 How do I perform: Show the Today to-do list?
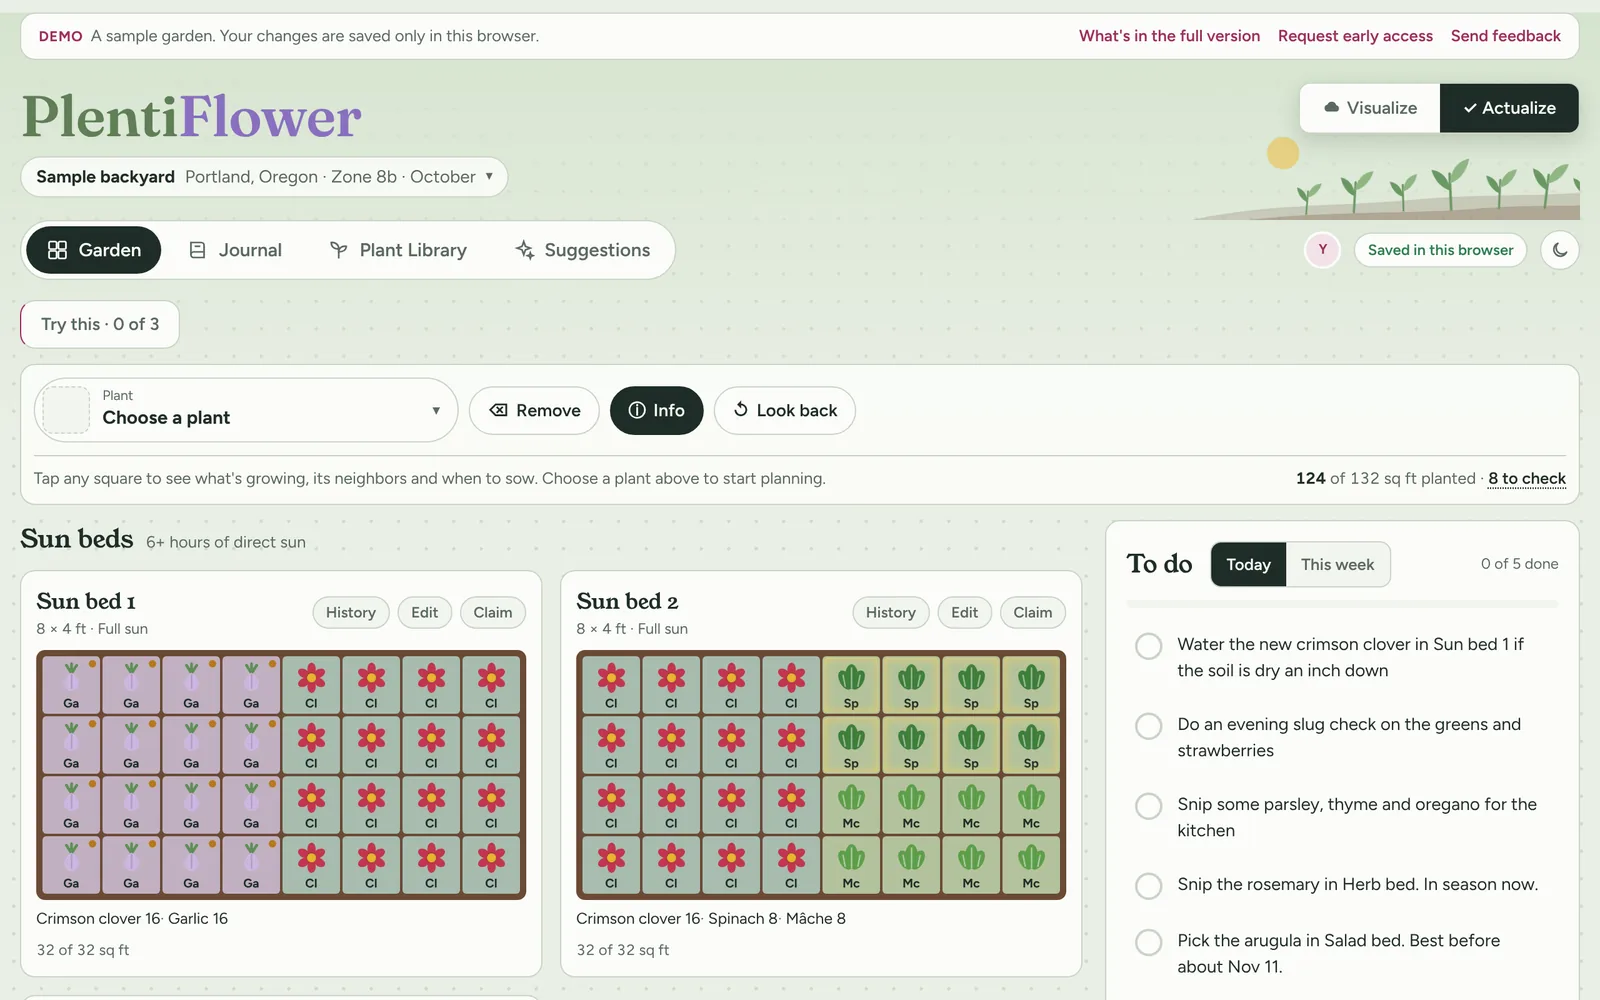coord(1248,565)
